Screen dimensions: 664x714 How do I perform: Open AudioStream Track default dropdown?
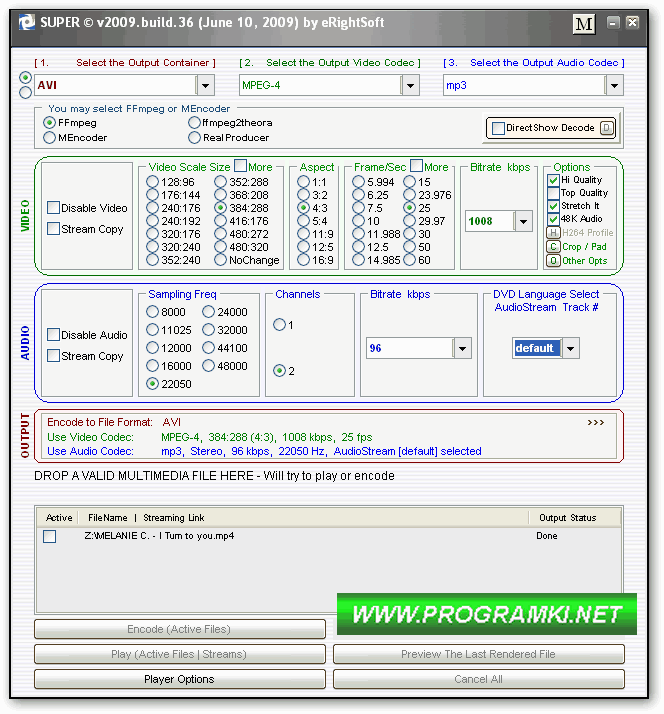[x=570, y=349]
